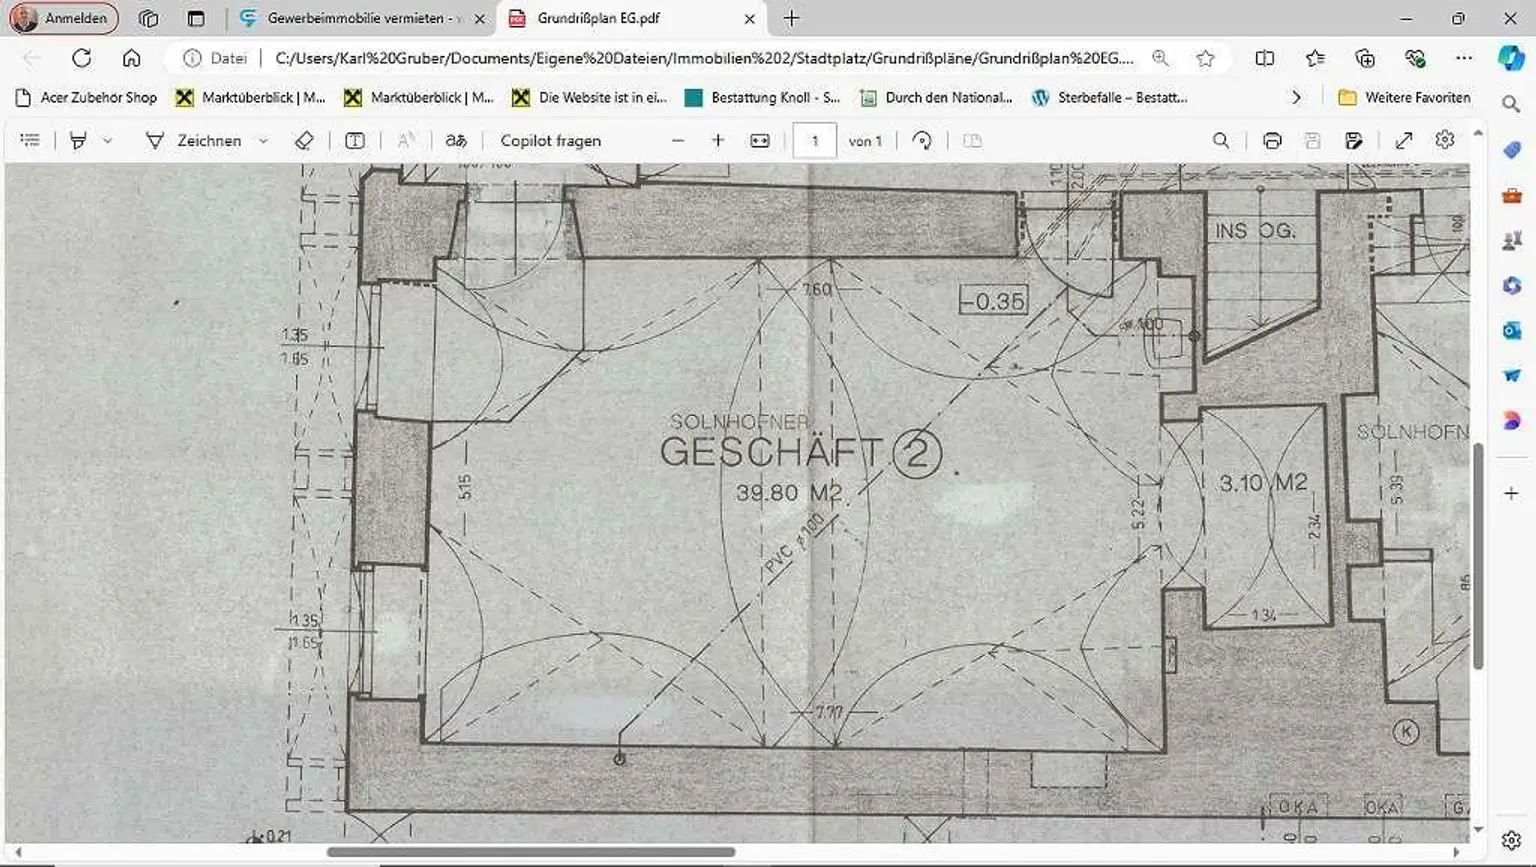This screenshot has width=1536, height=867.
Task: Expand the hidden bookmarks overflow chevron
Action: coord(1296,97)
